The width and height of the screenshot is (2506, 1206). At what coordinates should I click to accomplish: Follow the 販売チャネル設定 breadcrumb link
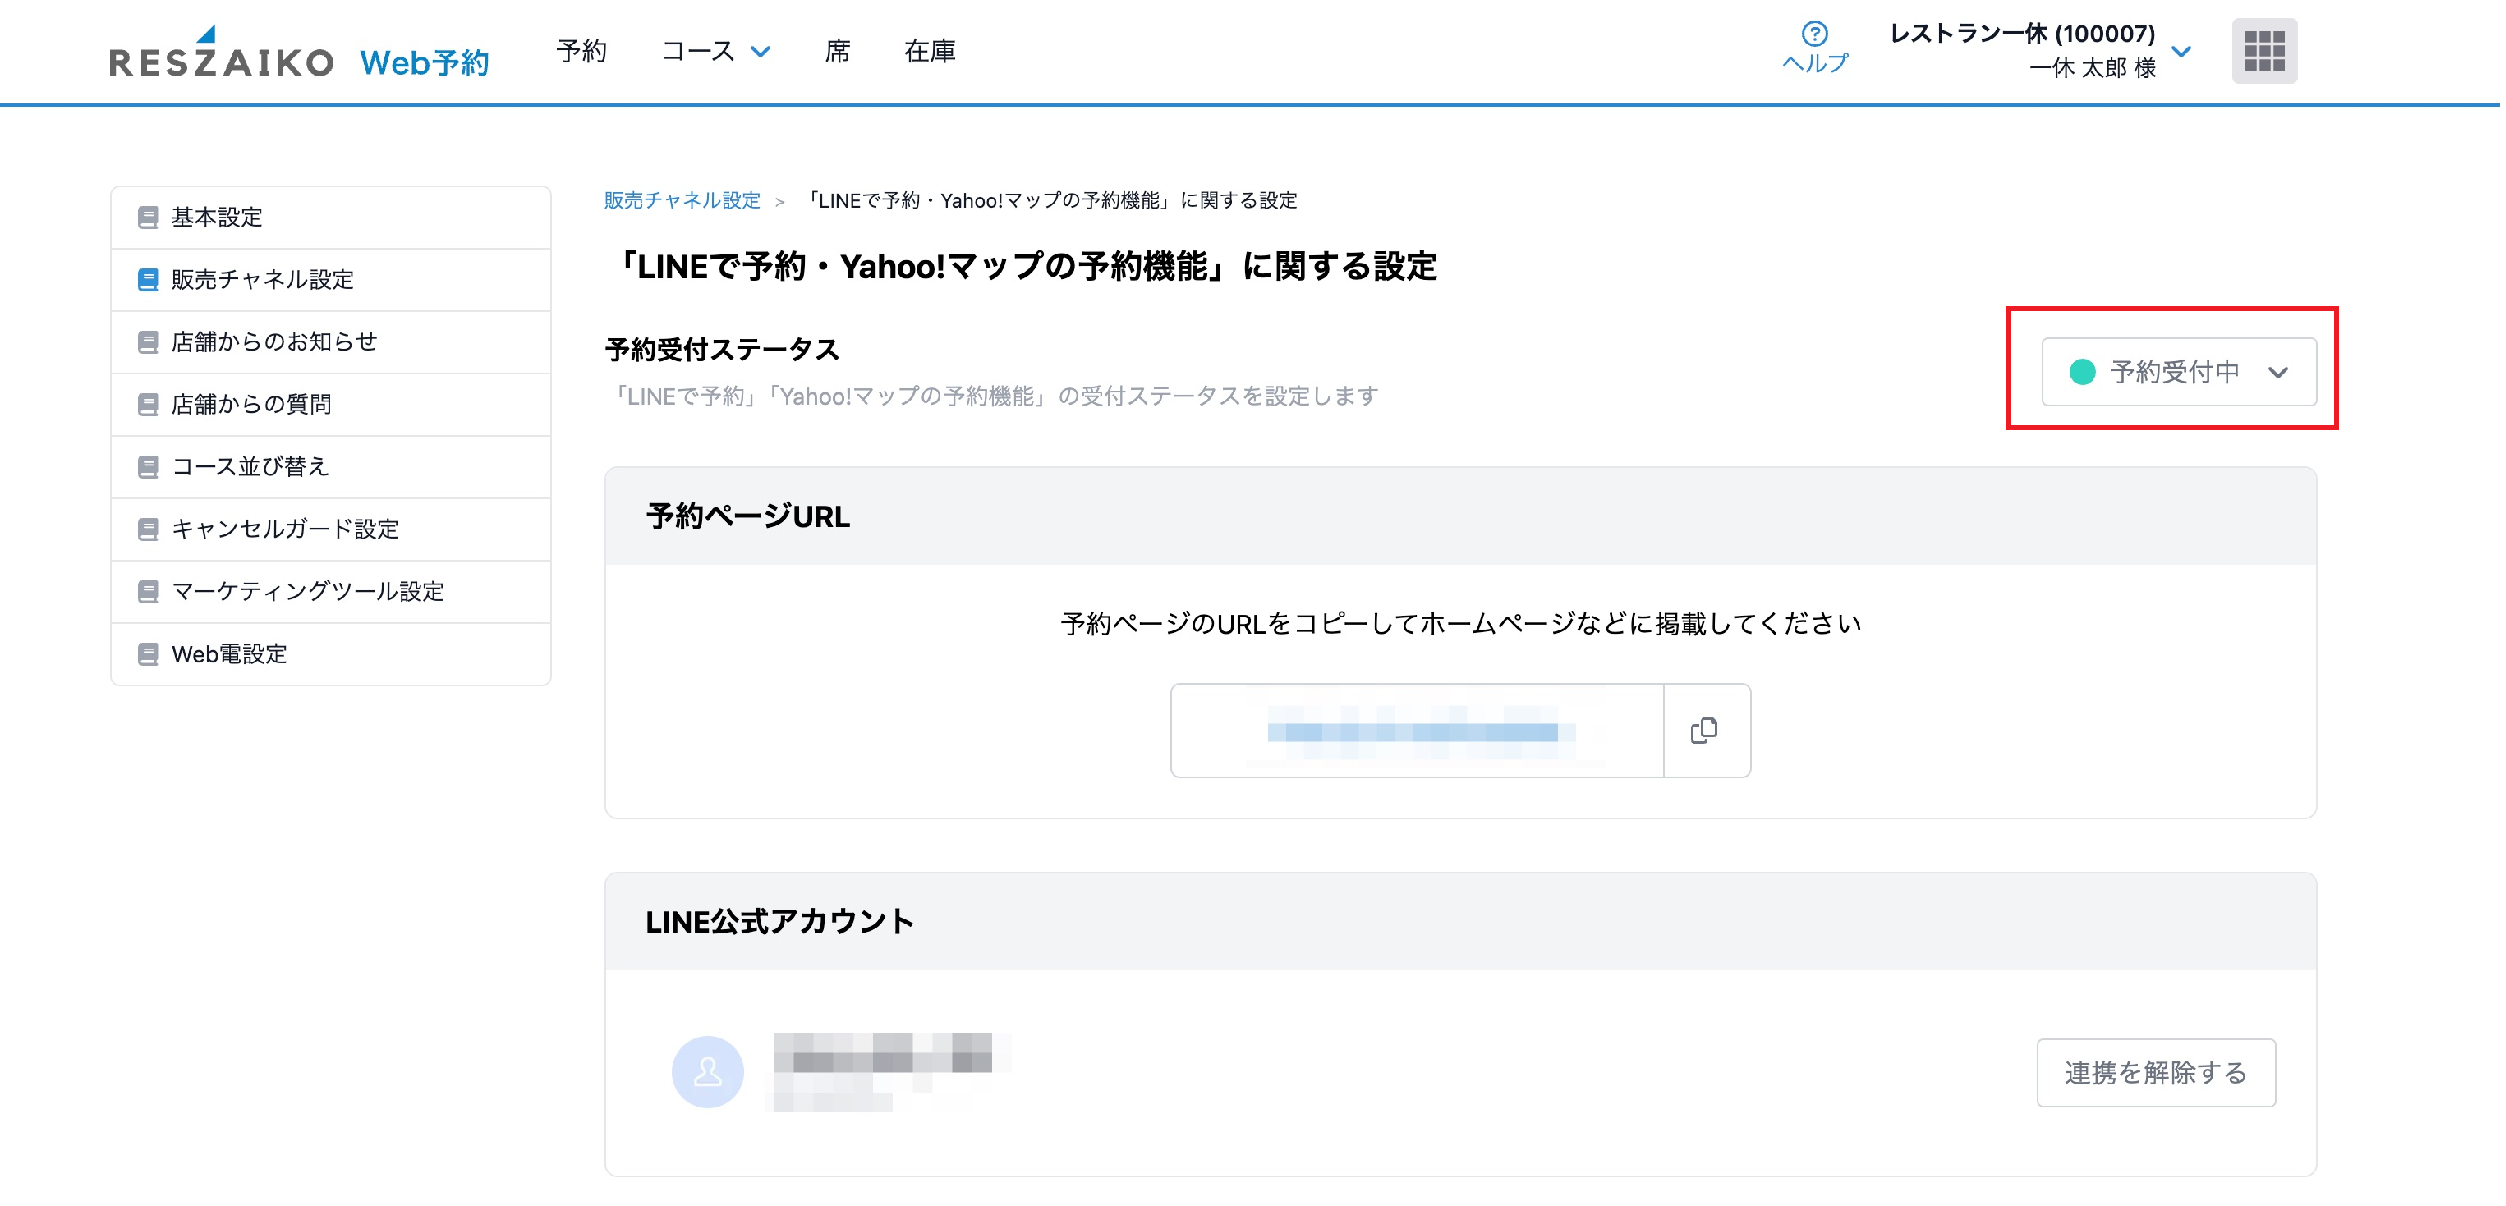(x=682, y=201)
